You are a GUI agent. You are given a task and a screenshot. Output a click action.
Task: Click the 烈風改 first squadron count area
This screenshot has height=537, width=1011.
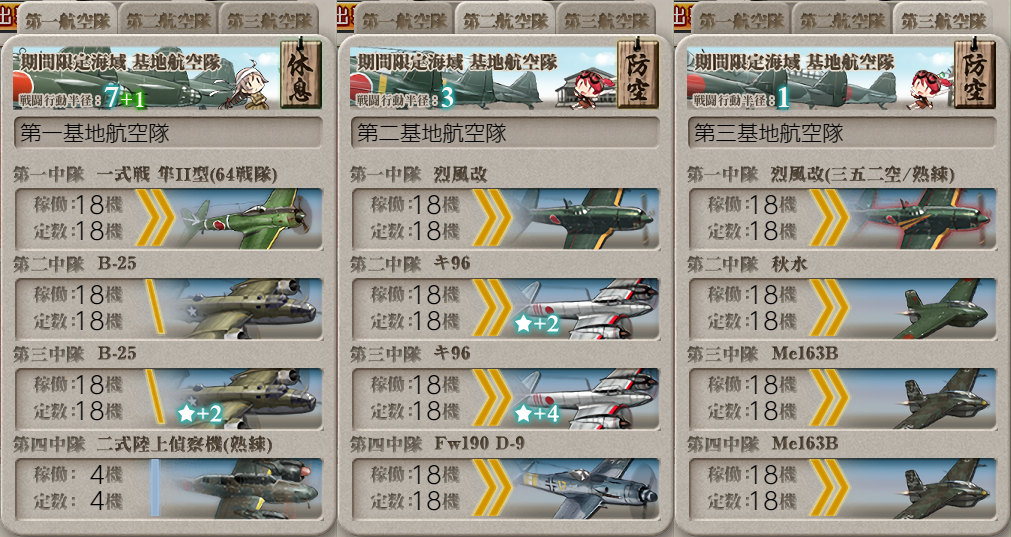click(415, 218)
